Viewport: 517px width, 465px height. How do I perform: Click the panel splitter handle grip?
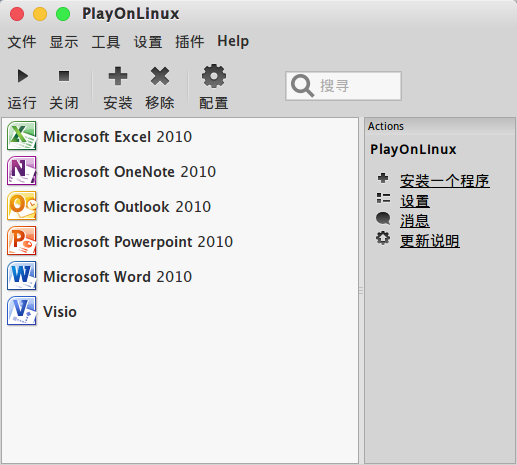point(361,290)
